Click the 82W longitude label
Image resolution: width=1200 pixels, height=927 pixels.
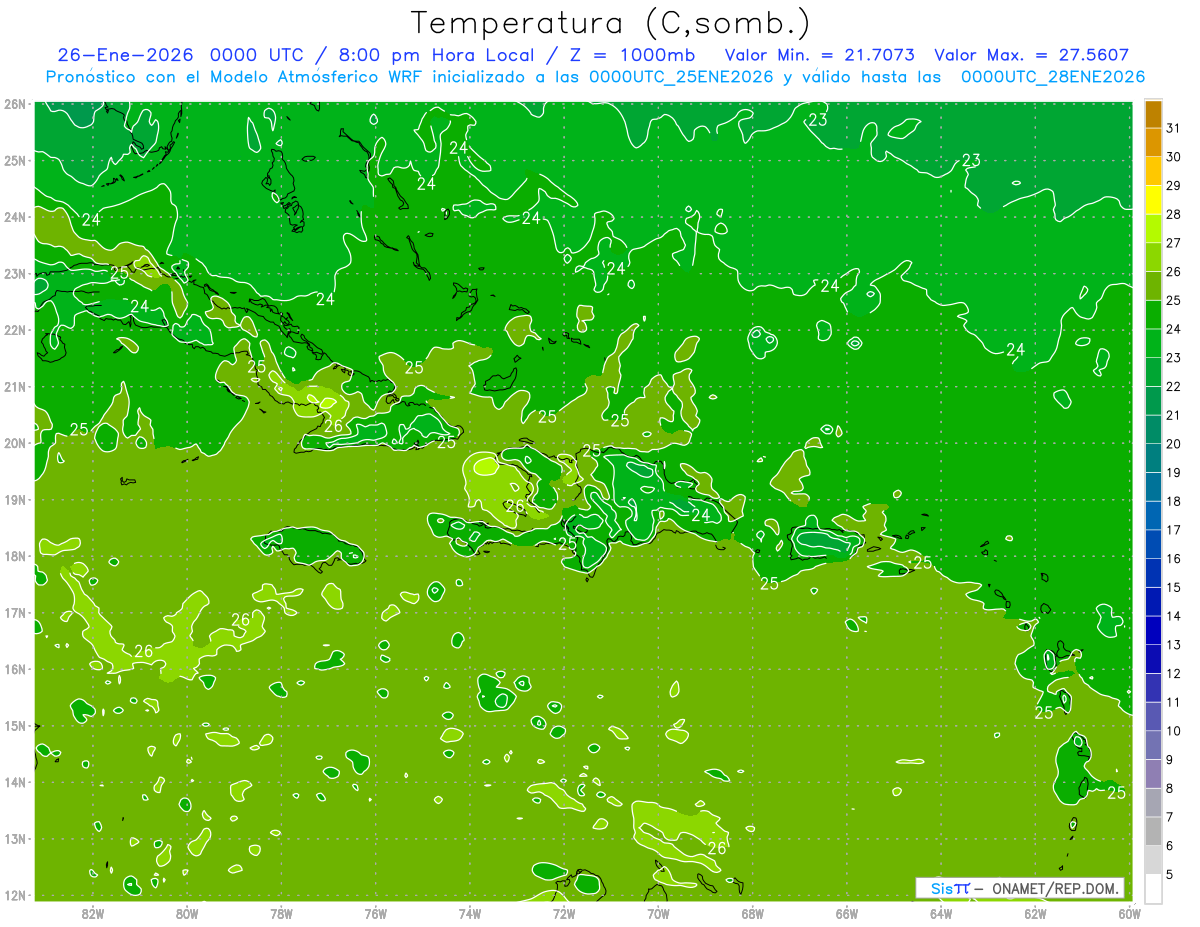[93, 913]
